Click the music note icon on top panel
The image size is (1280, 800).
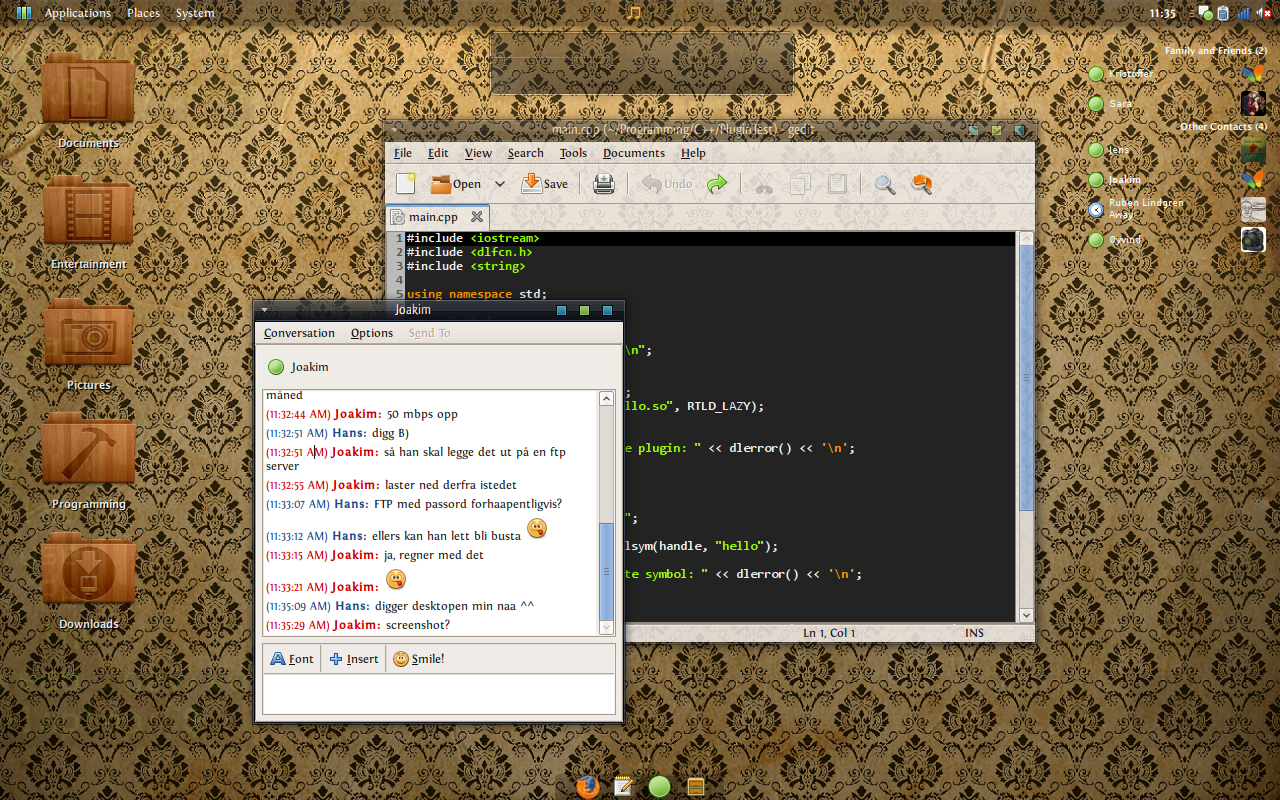click(x=633, y=13)
